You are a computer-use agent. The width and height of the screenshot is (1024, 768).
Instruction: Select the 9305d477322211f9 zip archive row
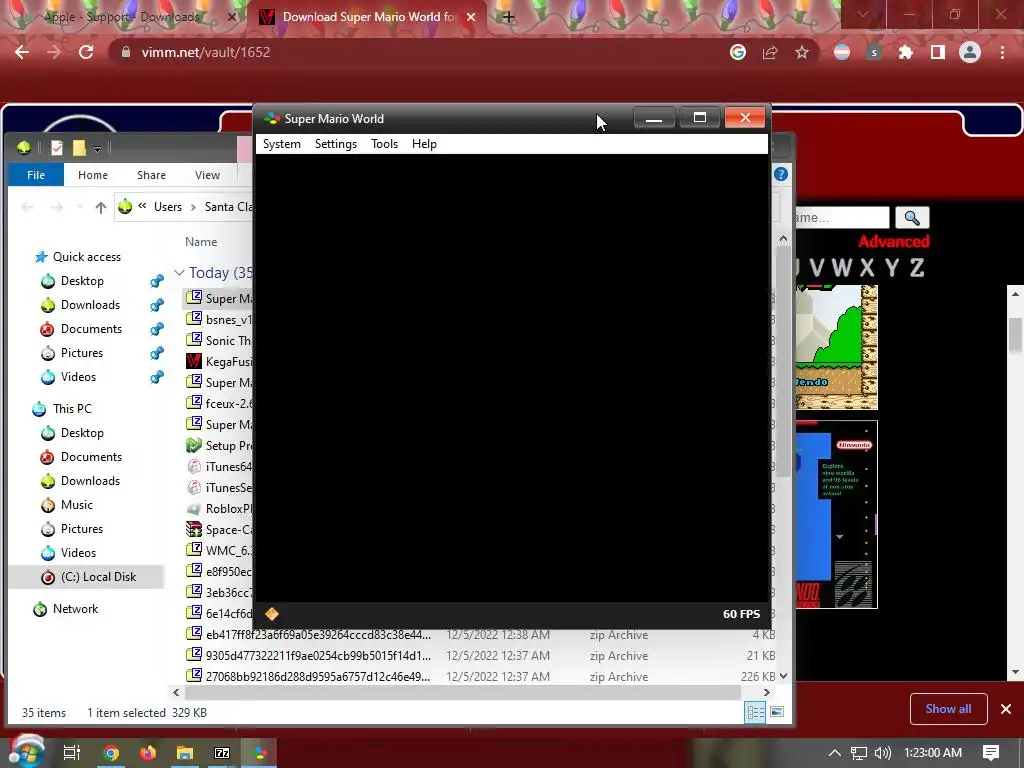pyautogui.click(x=480, y=655)
